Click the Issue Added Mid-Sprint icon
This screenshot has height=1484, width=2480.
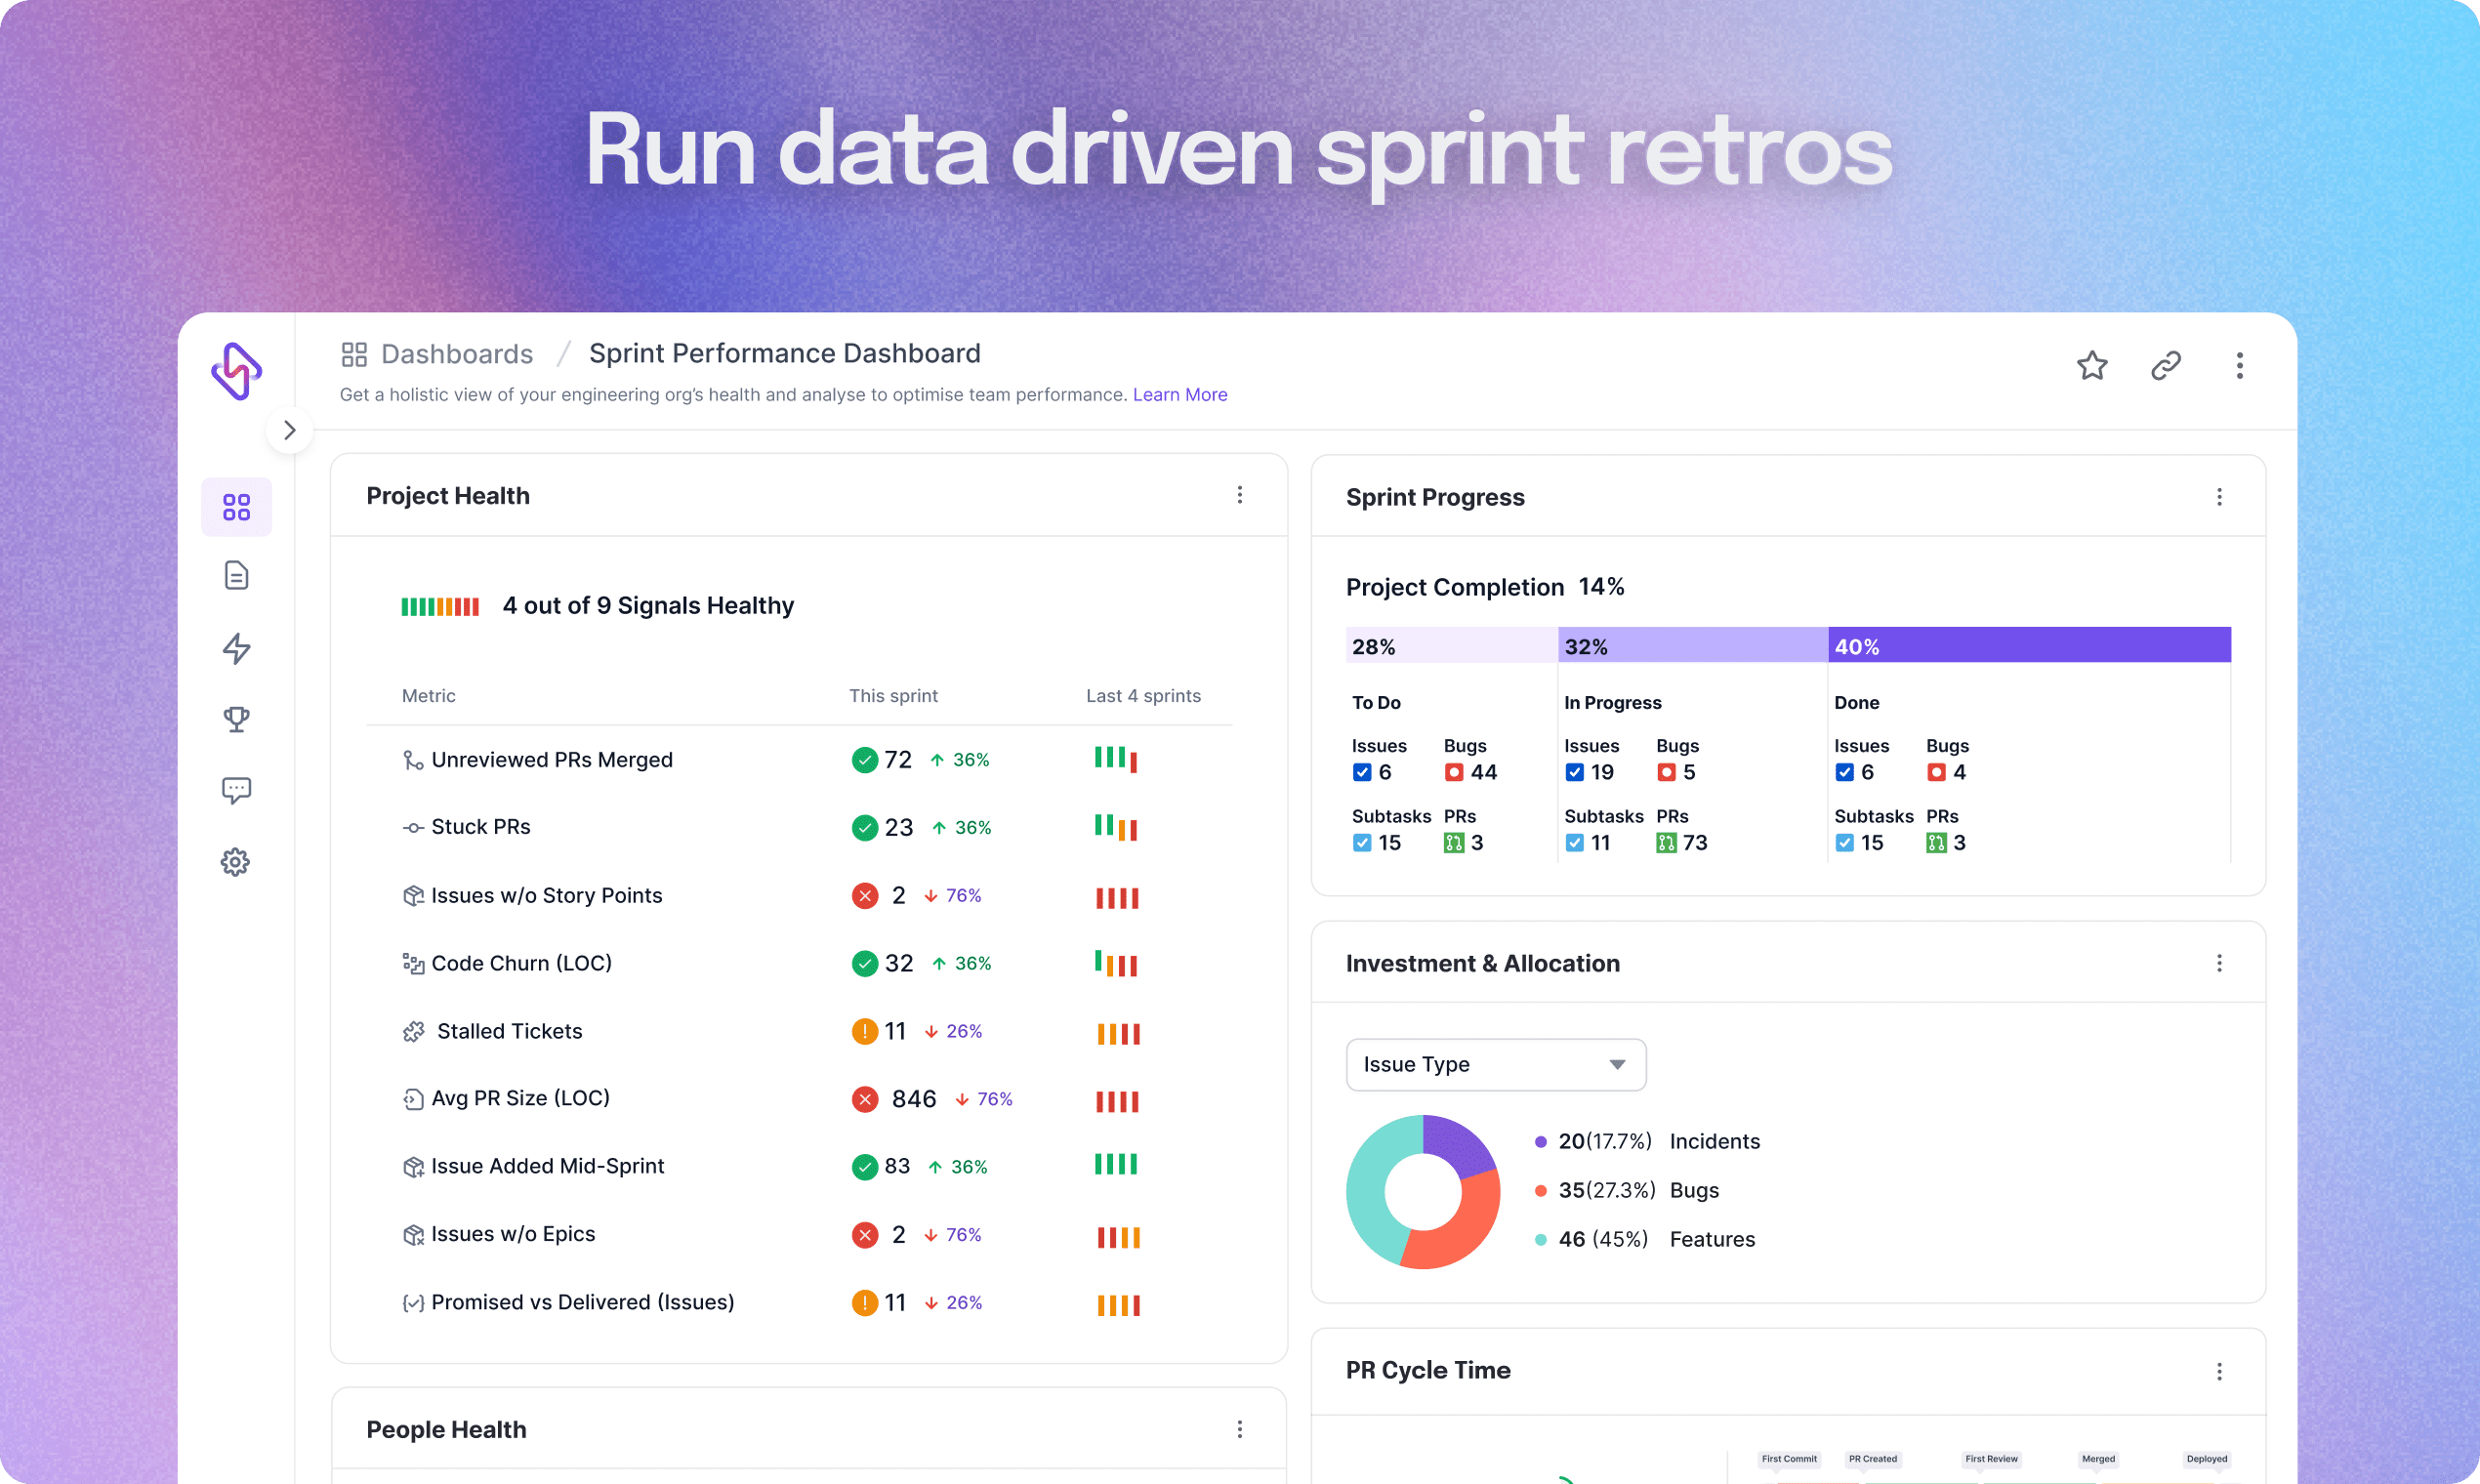point(413,1167)
